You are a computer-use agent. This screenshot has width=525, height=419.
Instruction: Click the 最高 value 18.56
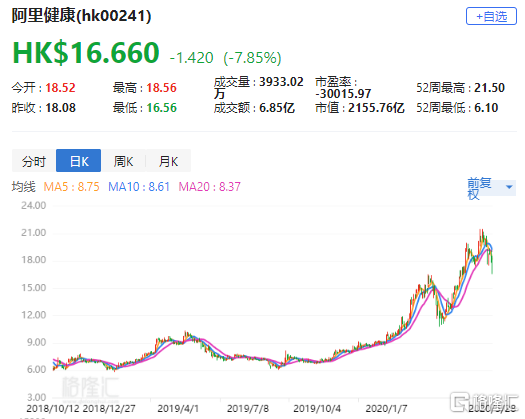[x=161, y=88]
